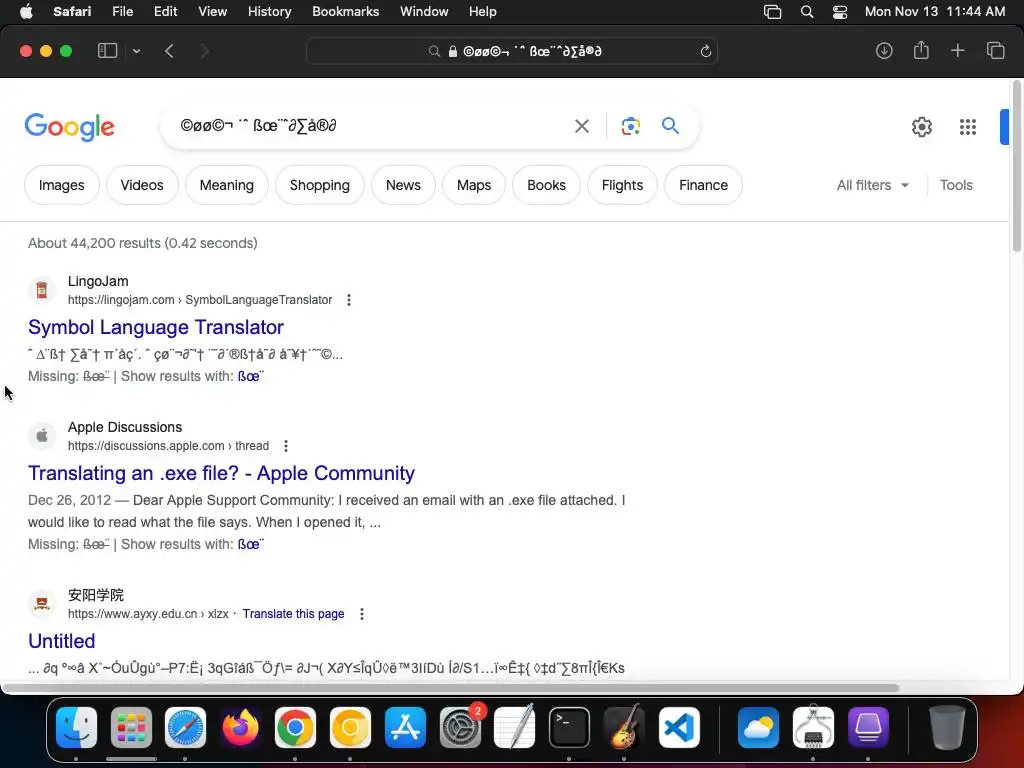Open more options for Apple Discussions result
The height and width of the screenshot is (768, 1024).
(x=285, y=446)
